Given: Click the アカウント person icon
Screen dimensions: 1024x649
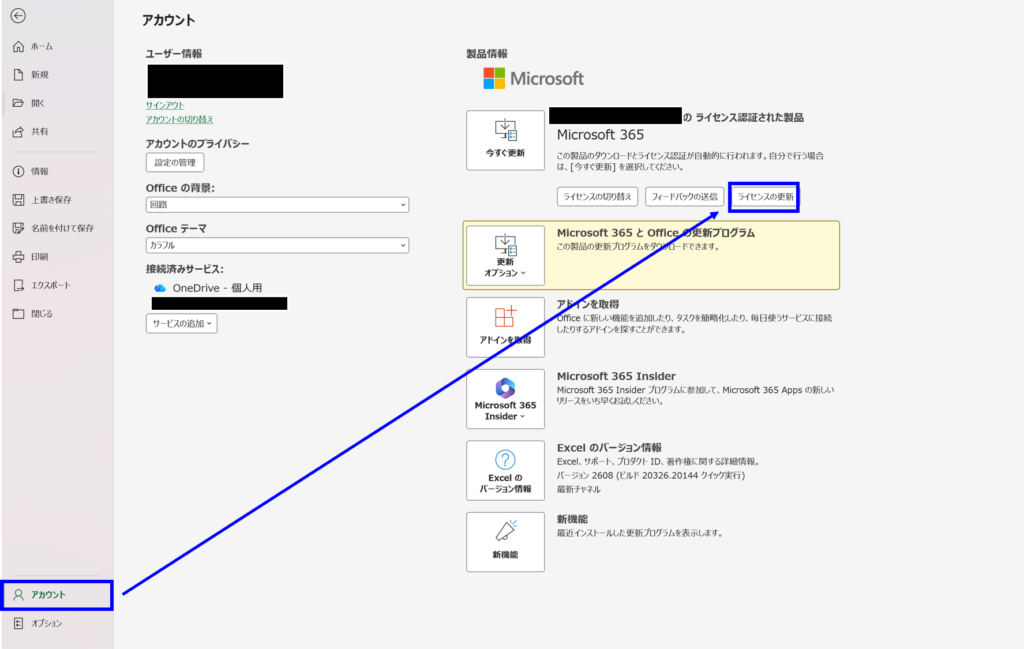Looking at the screenshot, I should click(18, 595).
